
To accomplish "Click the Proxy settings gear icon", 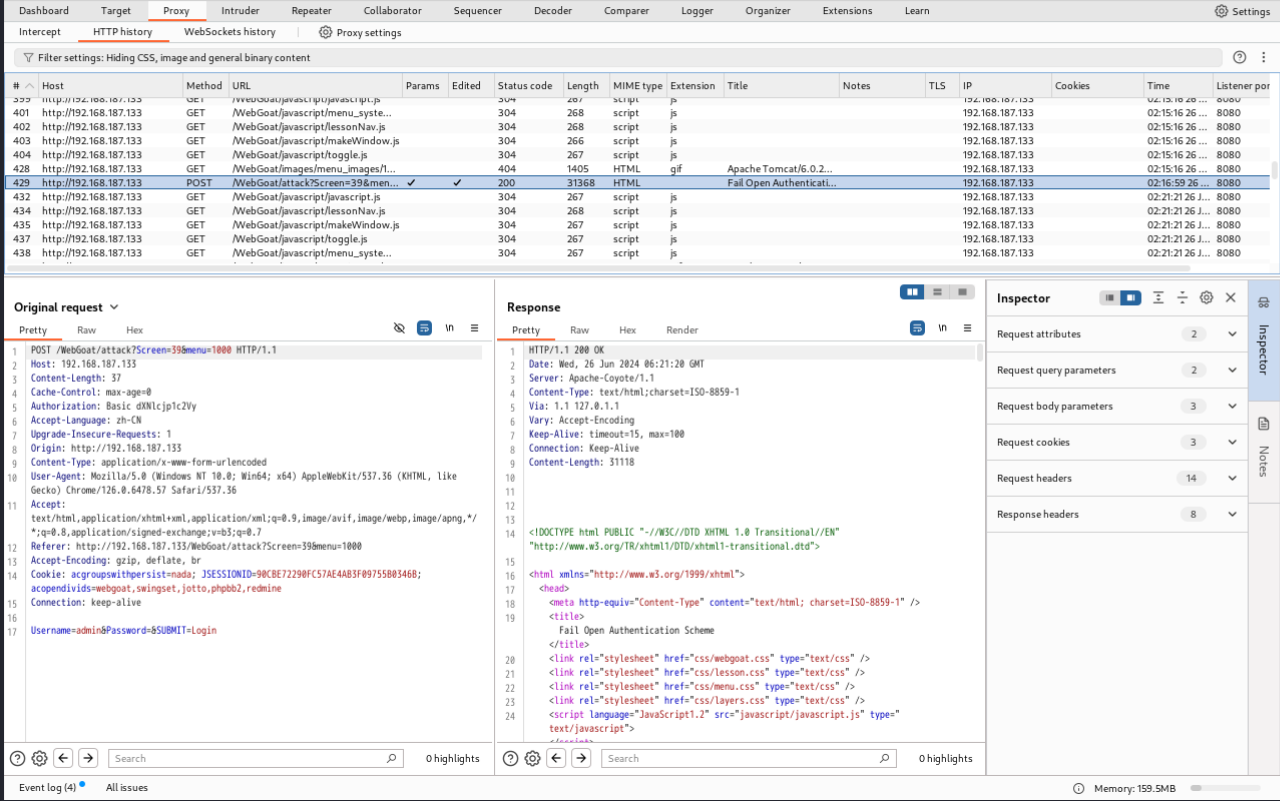I will pyautogui.click(x=325, y=32).
